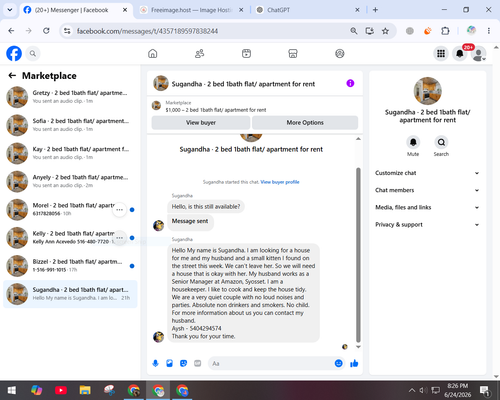500x400 pixels.
Task: Click the address bar URL
Action: (x=147, y=31)
